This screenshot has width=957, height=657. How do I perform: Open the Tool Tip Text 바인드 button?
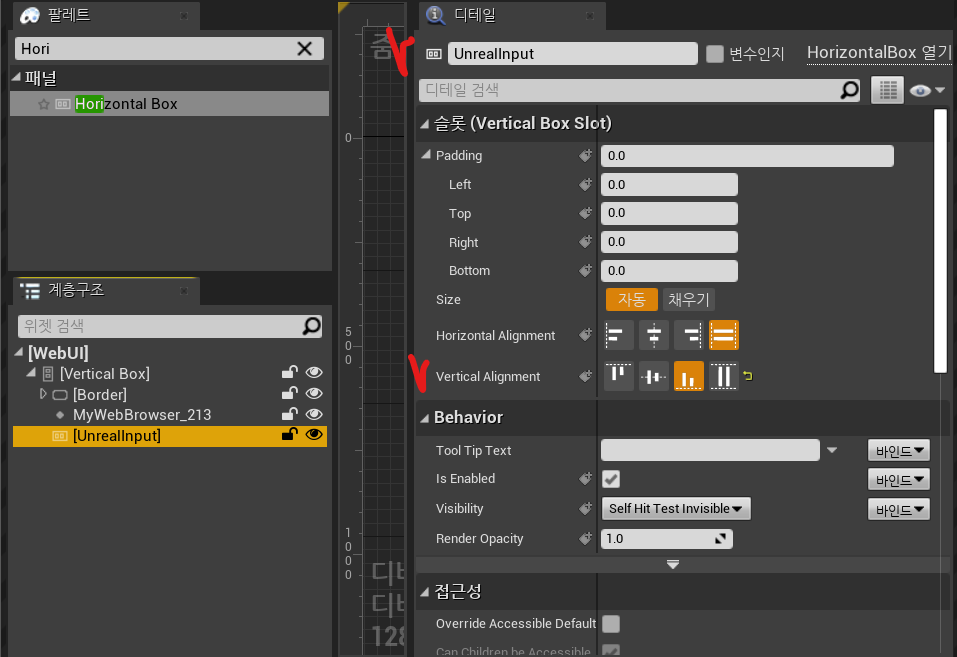[x=898, y=450]
